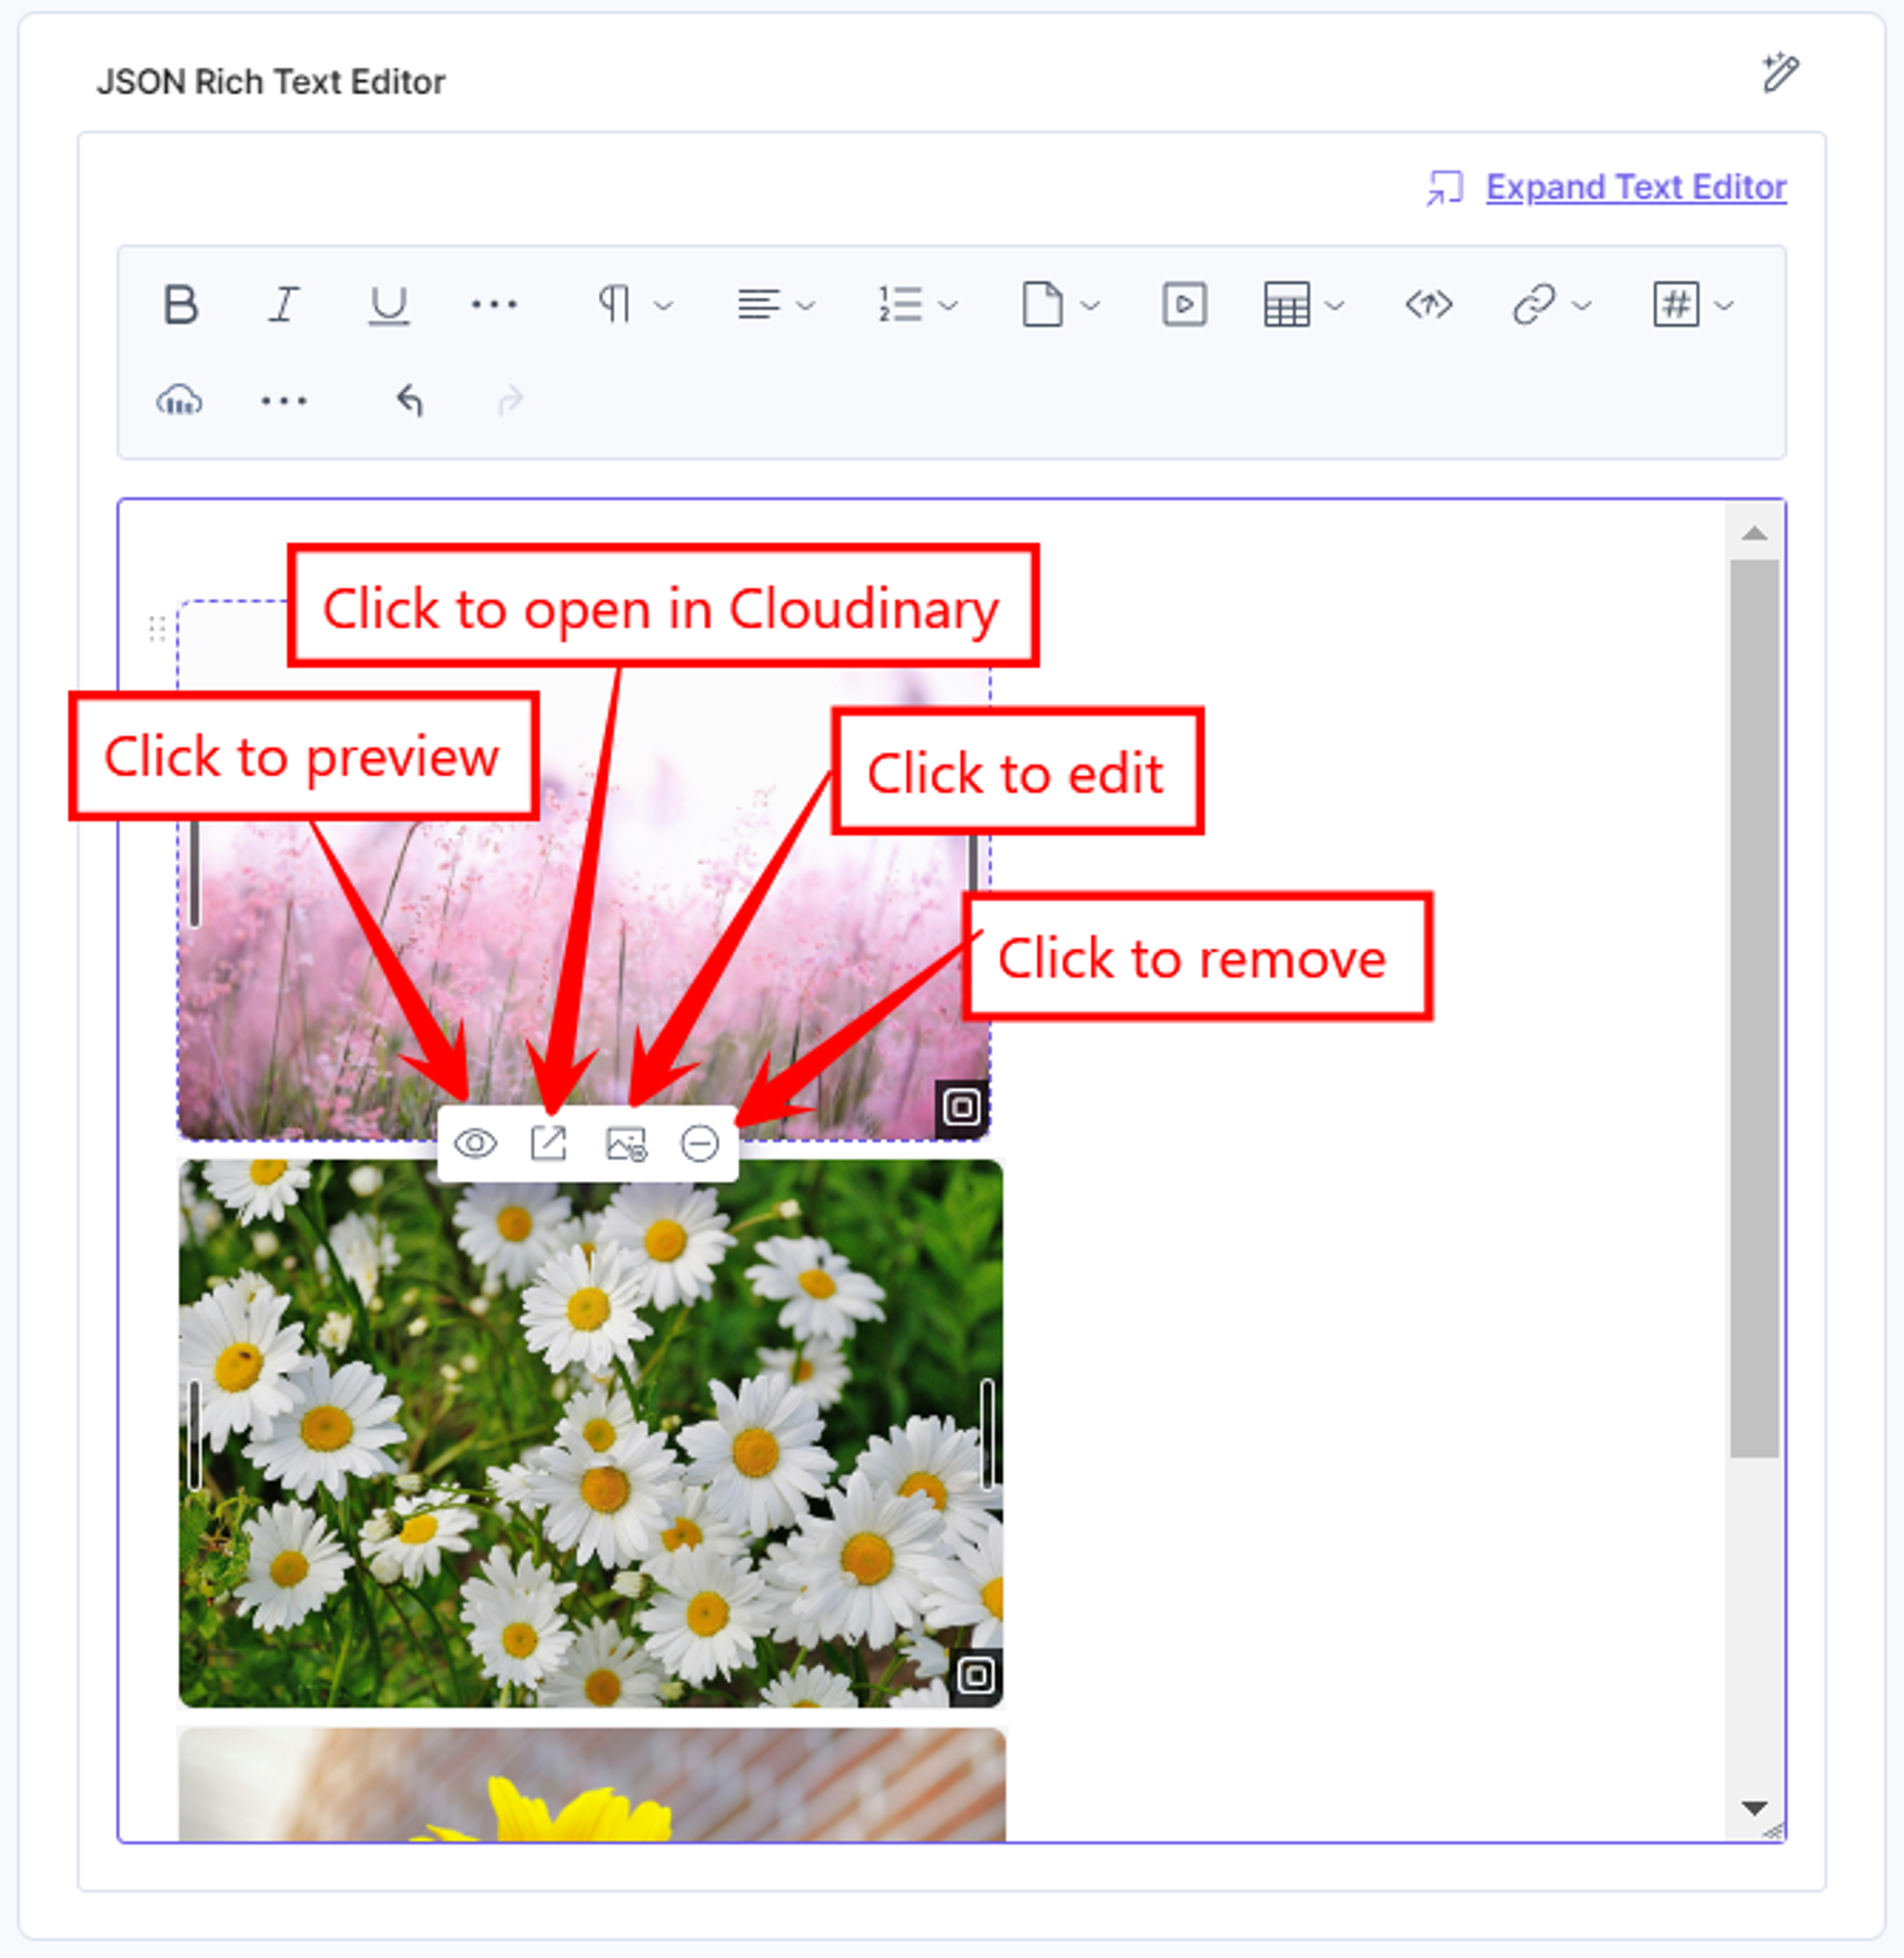1904x1958 pixels.
Task: Click the expand editor arrow icon
Action: coord(1445,187)
